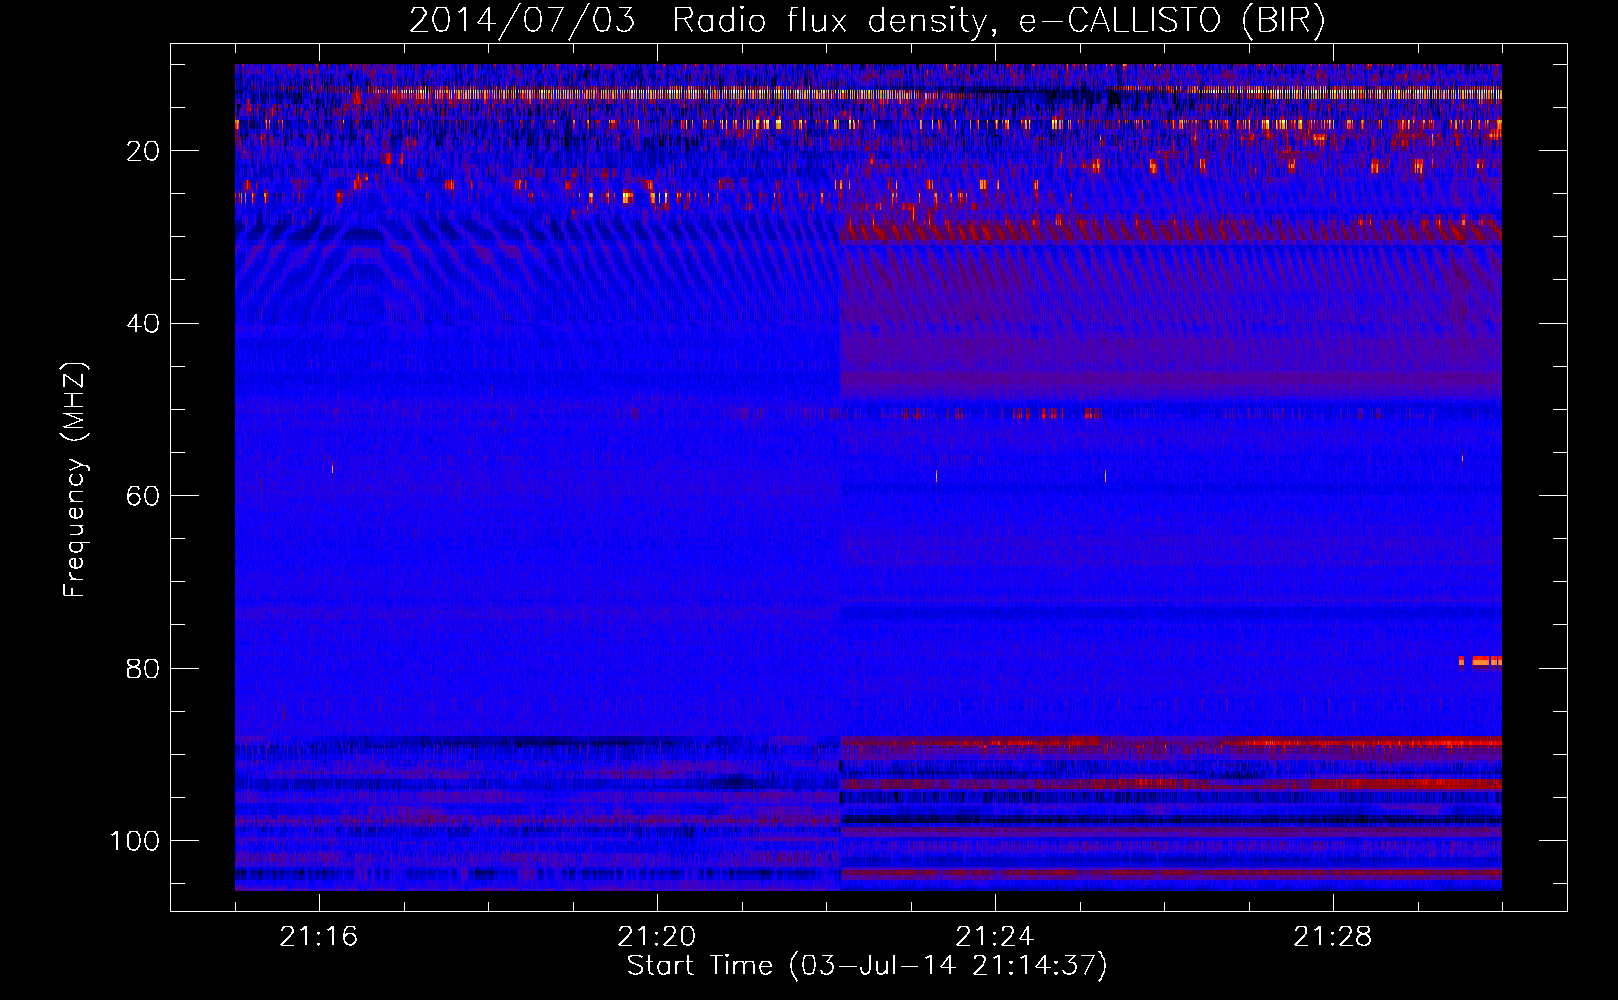Click the 80 frequency tick label
Screen dimensions: 1618x1000
(x=143, y=668)
